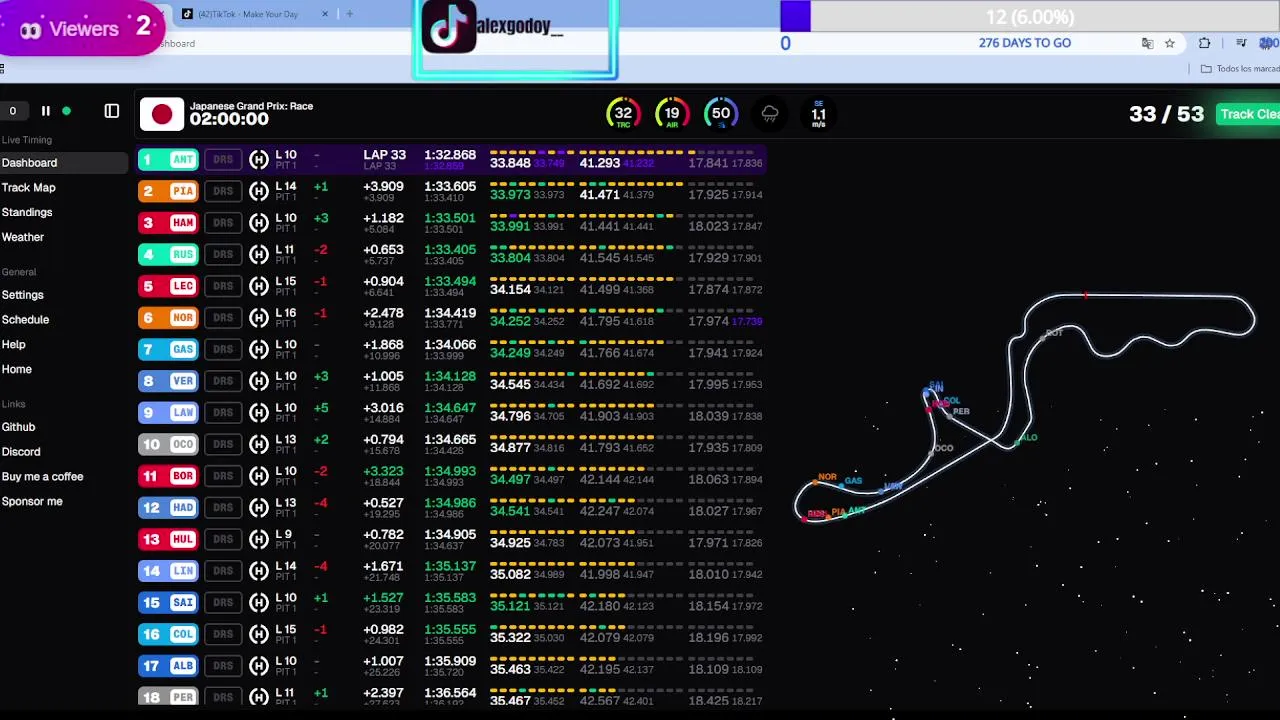Open Track Map in the sidebar
This screenshot has width=1280, height=720.
[28, 188]
